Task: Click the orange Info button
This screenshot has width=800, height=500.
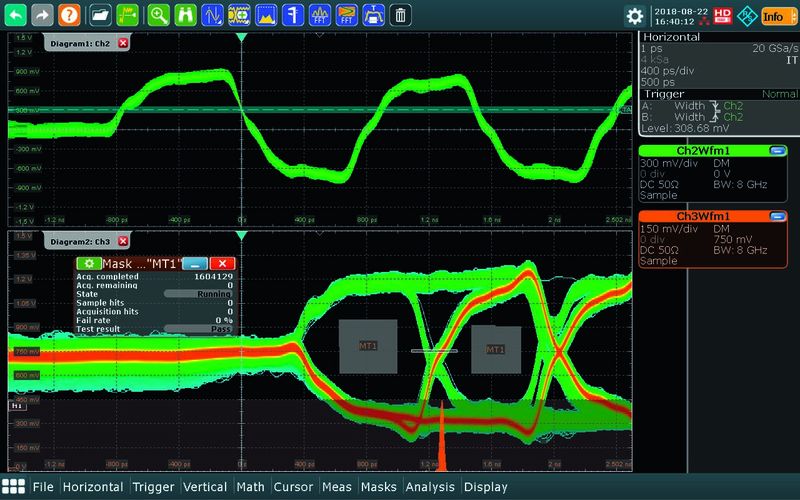Action: [x=779, y=16]
